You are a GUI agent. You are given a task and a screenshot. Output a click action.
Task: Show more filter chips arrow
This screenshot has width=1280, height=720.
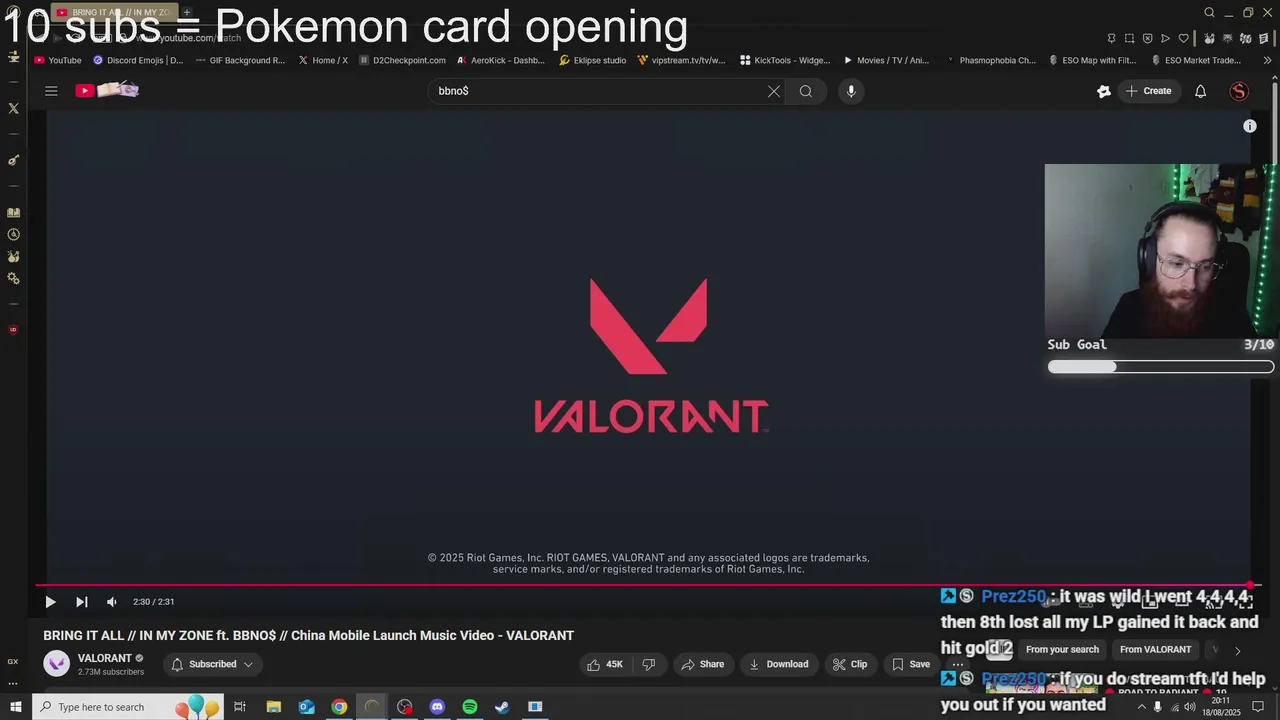[x=1237, y=651]
